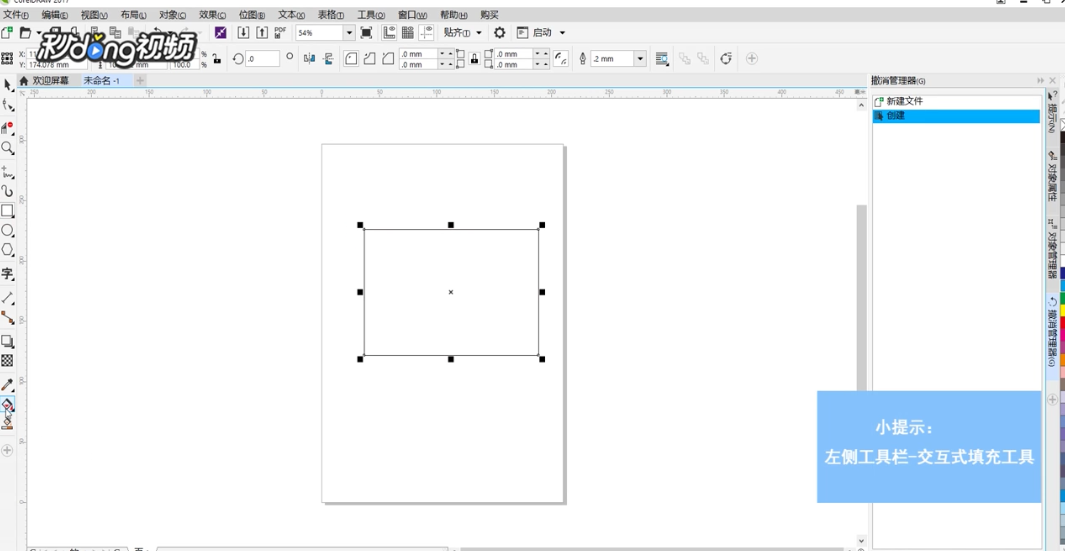Collapse the docker with double-arrow

(x=1041, y=81)
